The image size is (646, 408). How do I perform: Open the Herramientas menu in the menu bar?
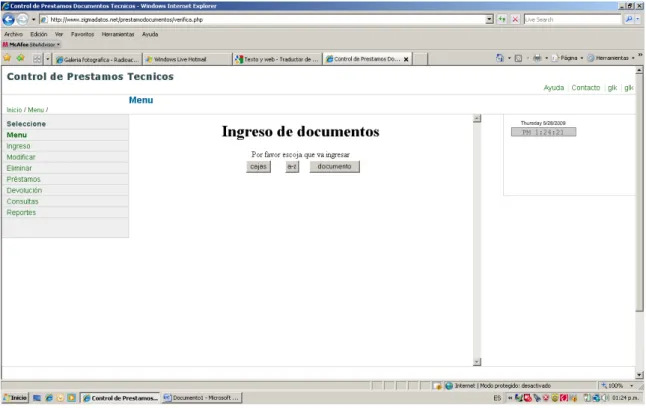[x=118, y=34]
